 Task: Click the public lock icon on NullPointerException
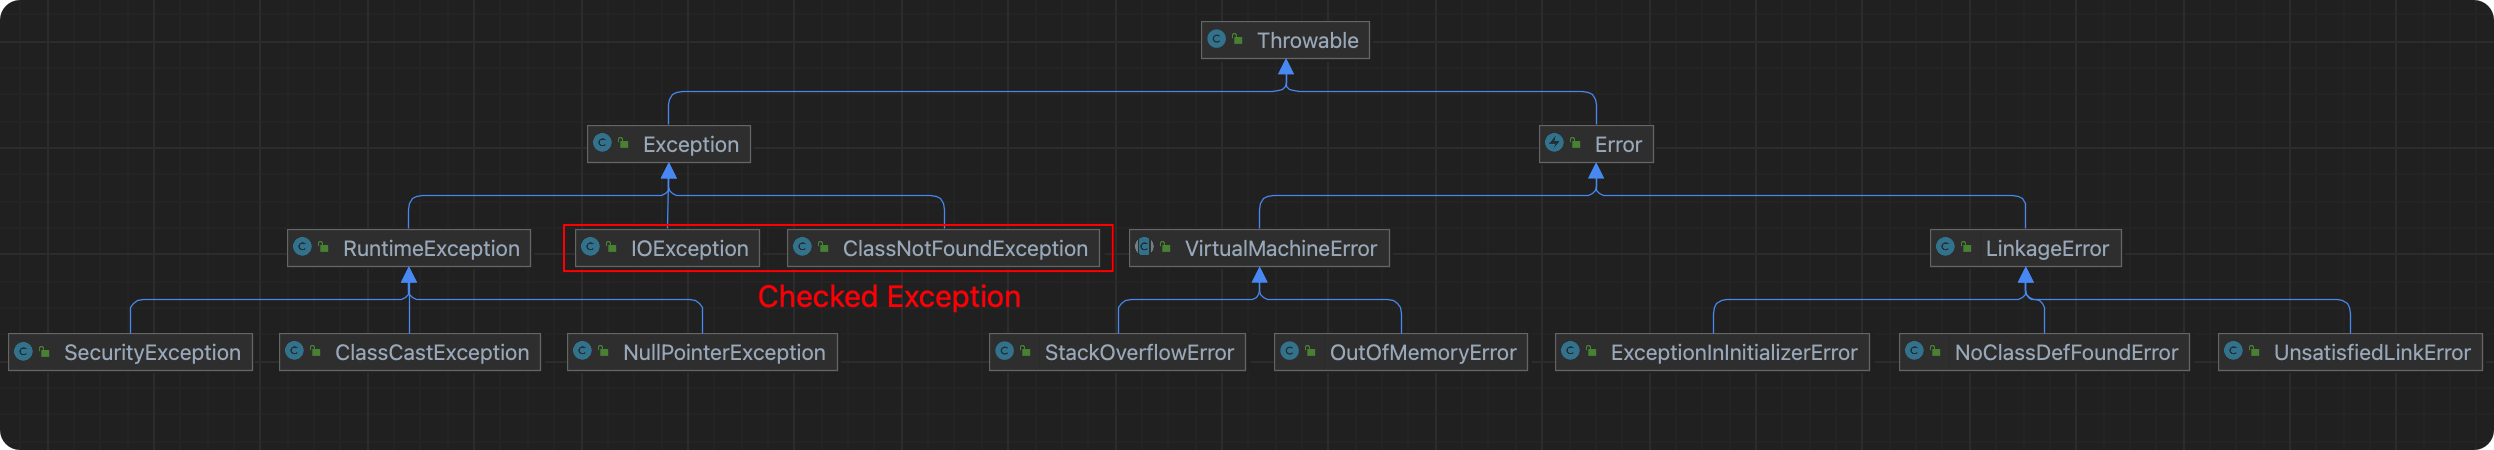(603, 351)
